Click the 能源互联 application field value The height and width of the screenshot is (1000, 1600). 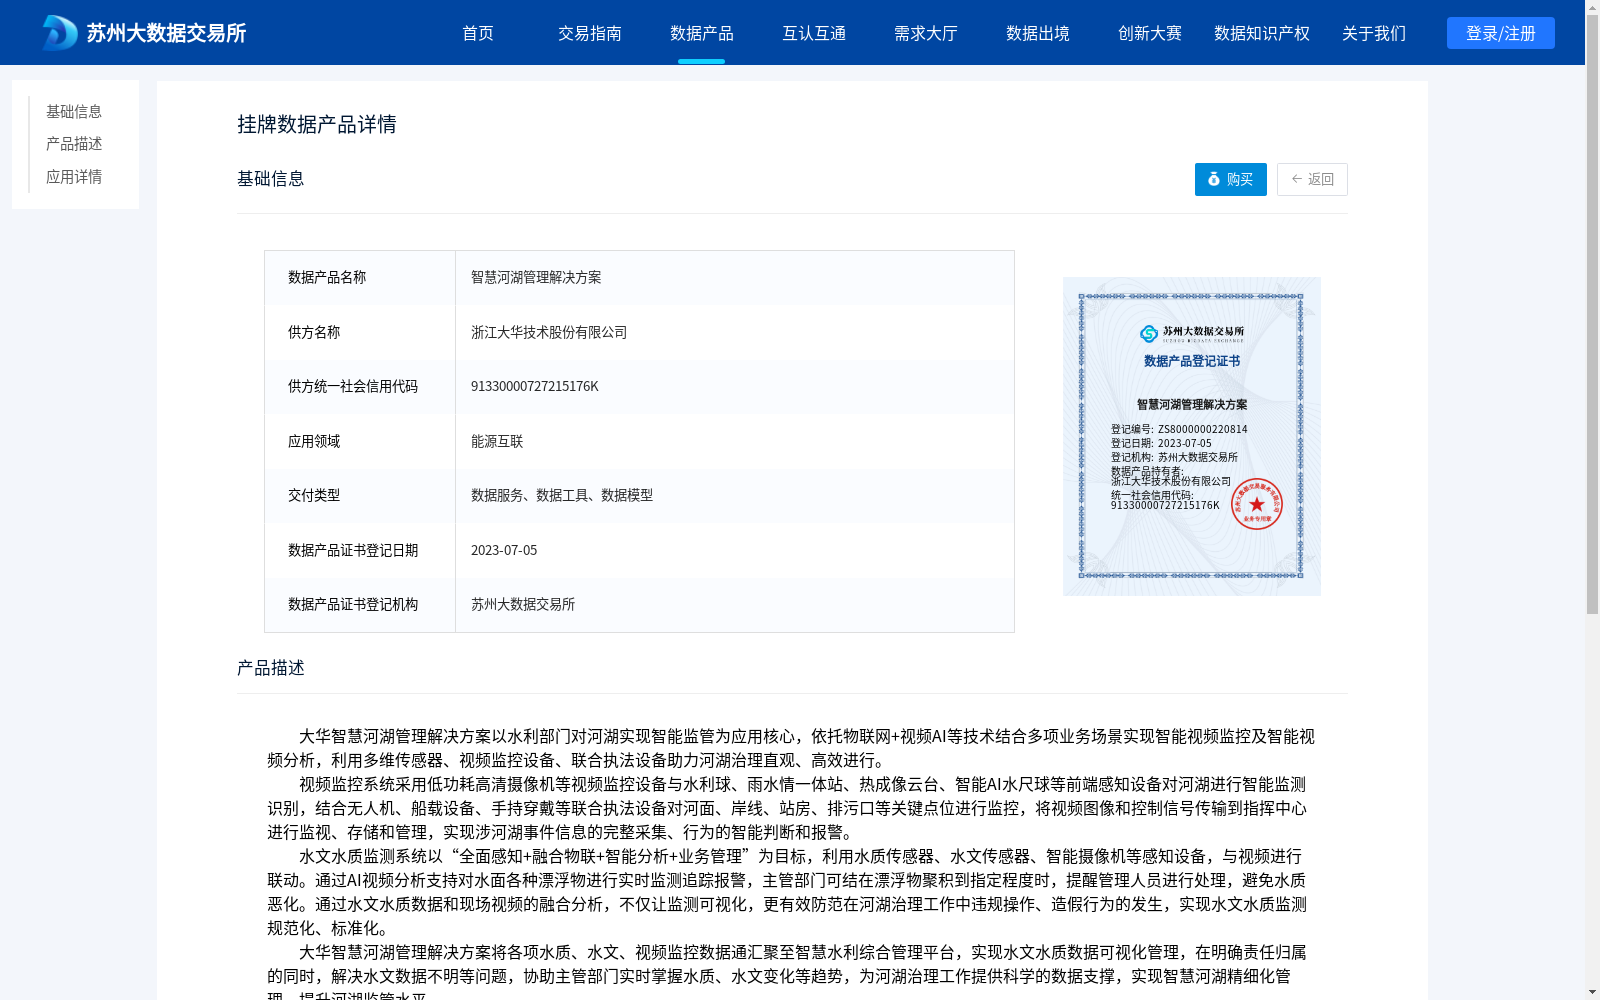tap(497, 441)
